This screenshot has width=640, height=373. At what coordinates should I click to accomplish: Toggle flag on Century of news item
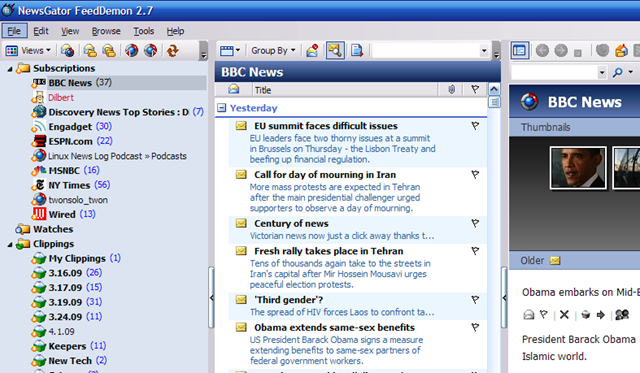[475, 223]
